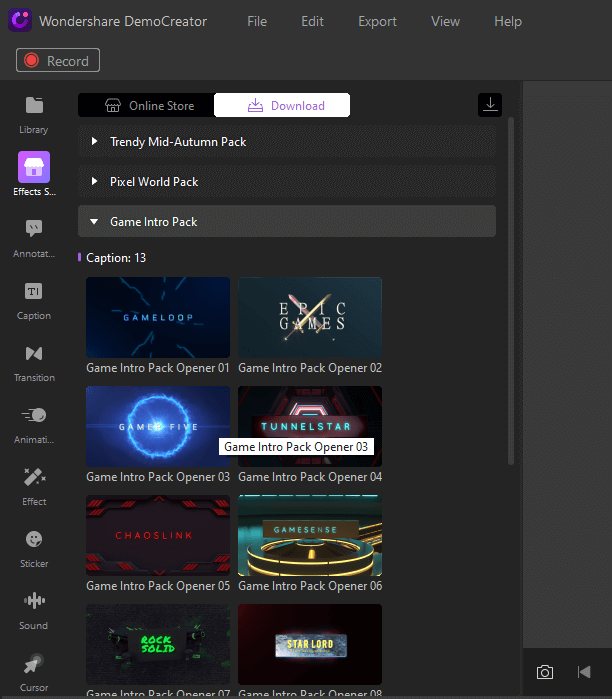Open the Caption panel

point(34,301)
